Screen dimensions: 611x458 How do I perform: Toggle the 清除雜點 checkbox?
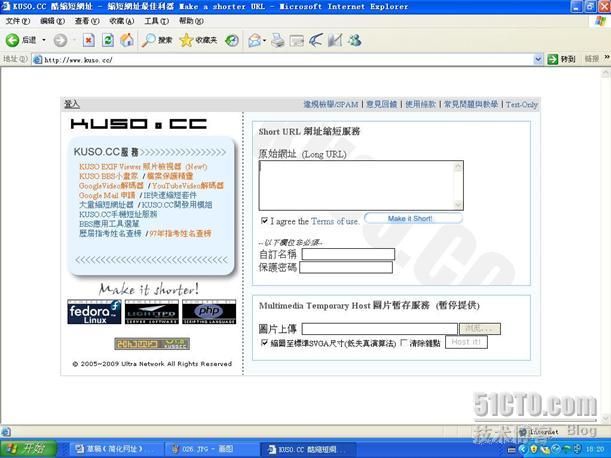[404, 343]
